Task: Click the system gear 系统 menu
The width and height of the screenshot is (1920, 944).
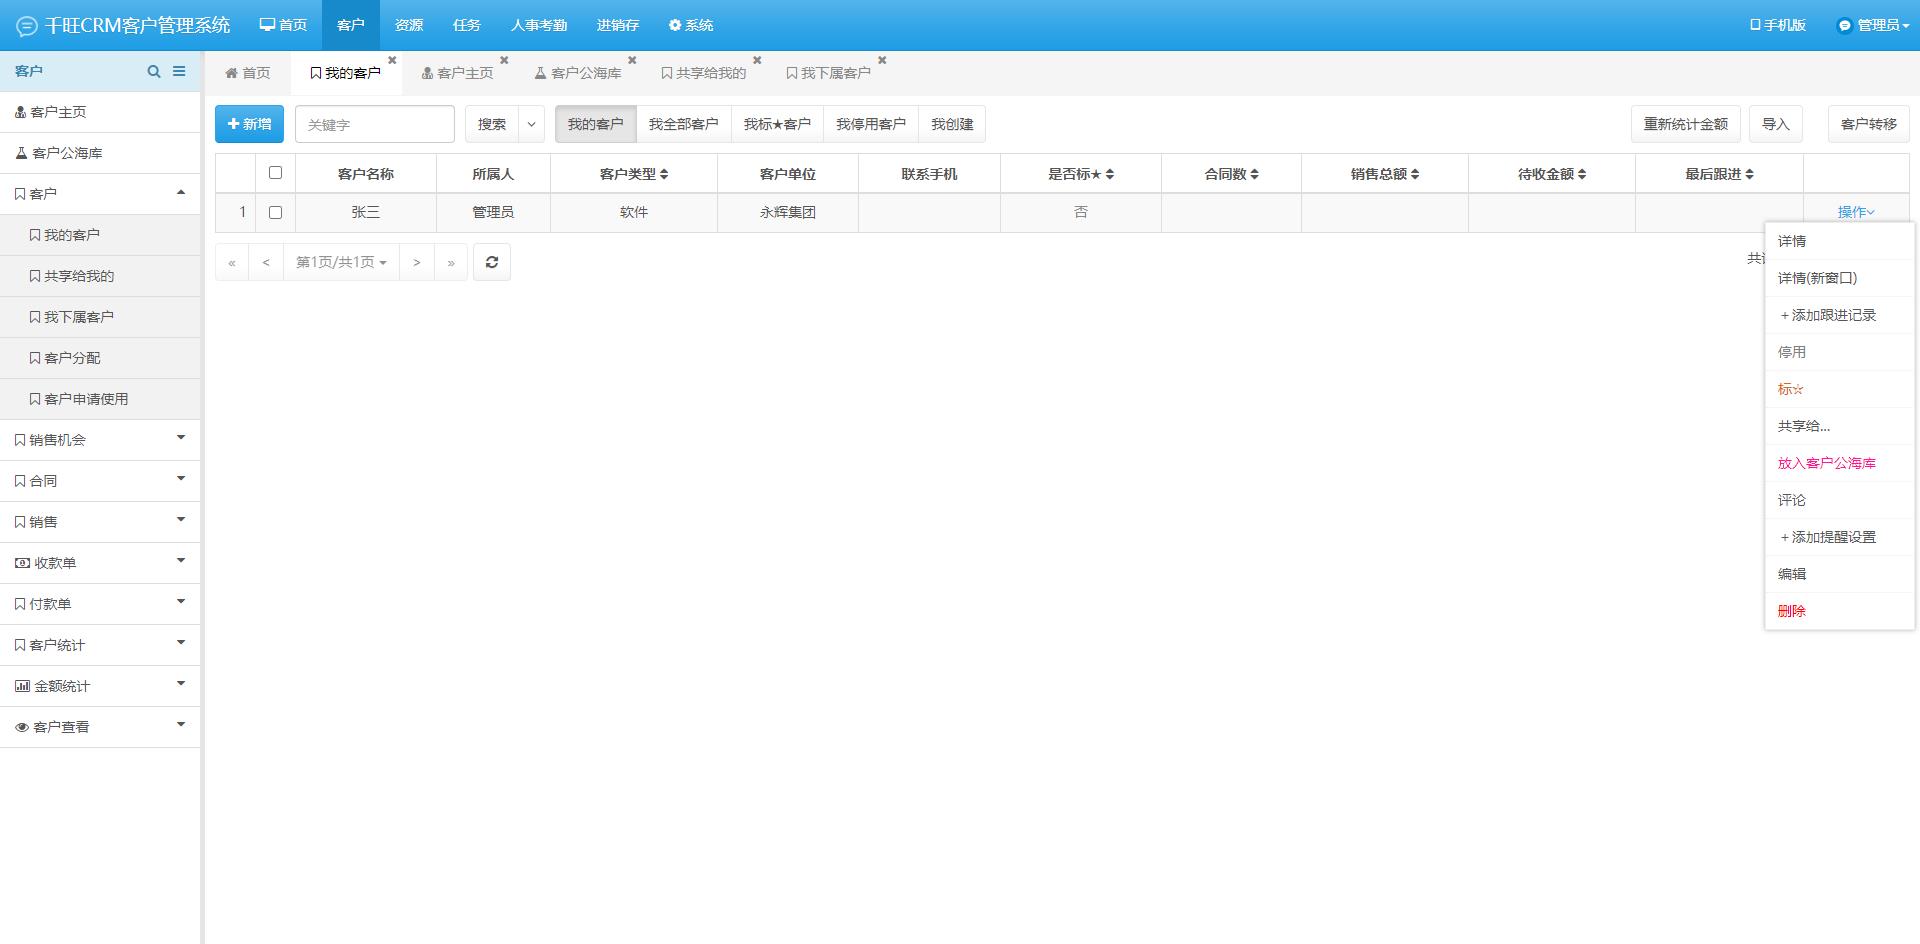Action: 691,25
